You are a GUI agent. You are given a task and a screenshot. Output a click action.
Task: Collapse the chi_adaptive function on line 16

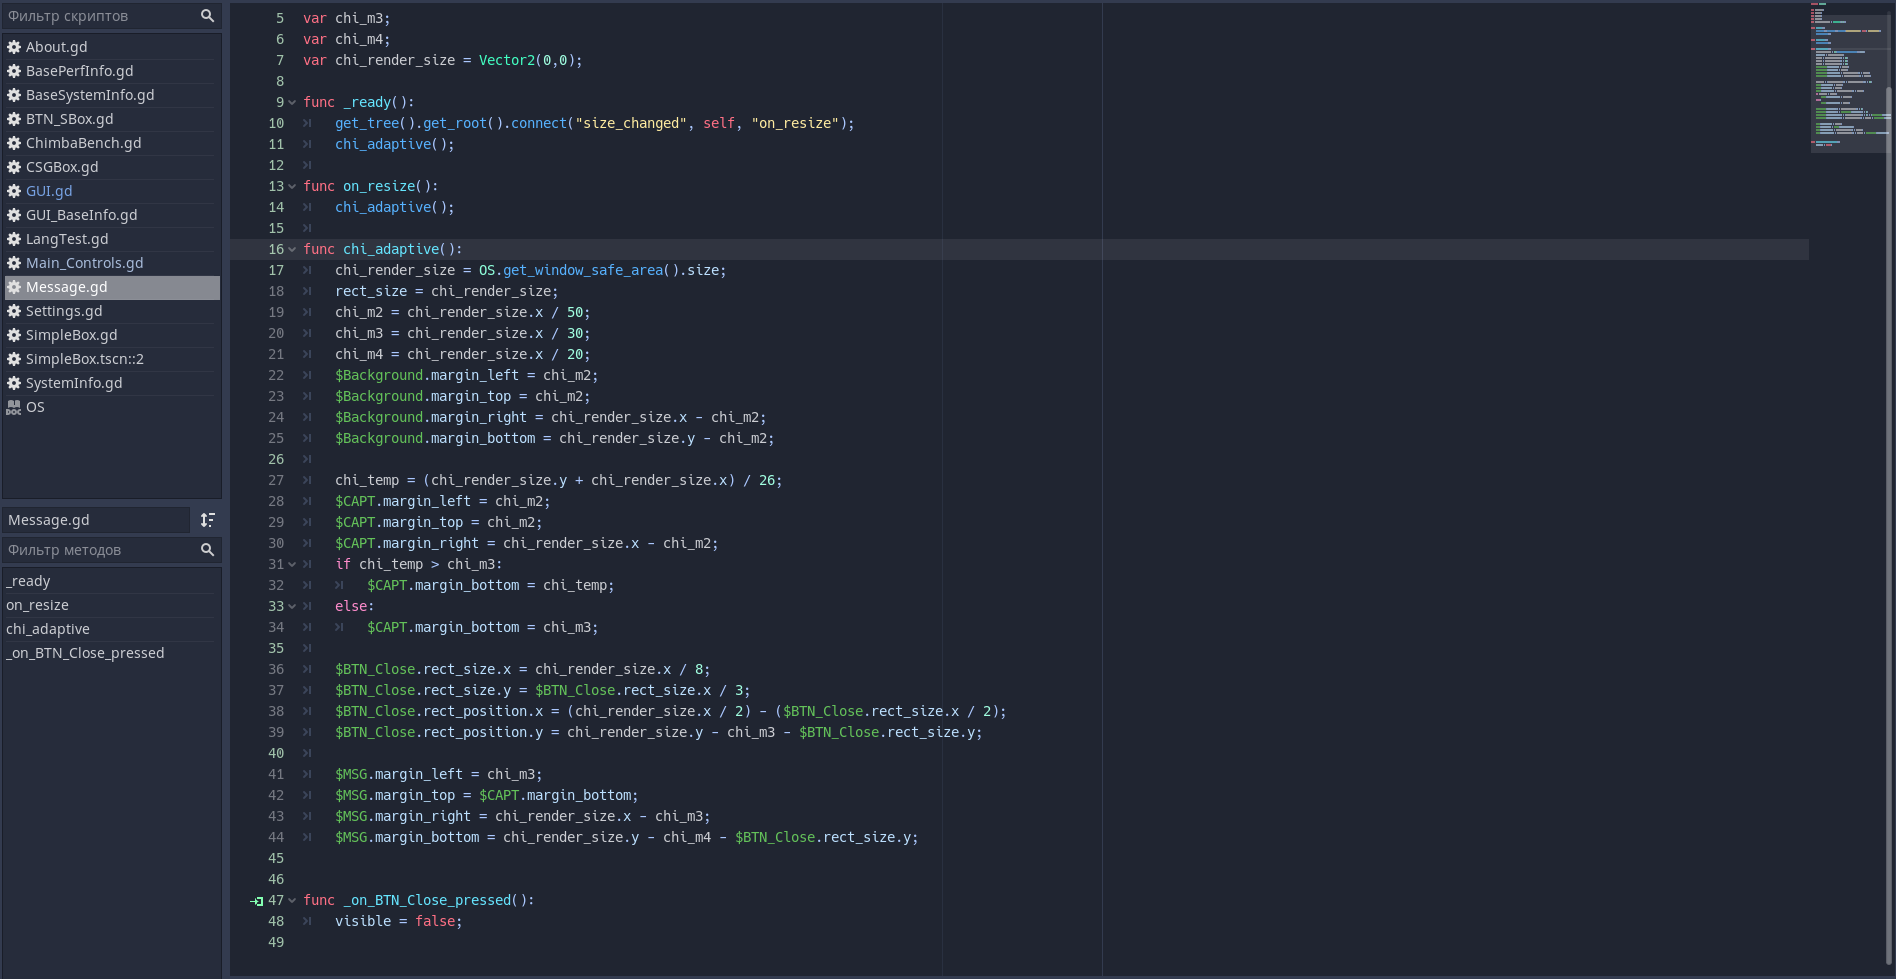[292, 250]
